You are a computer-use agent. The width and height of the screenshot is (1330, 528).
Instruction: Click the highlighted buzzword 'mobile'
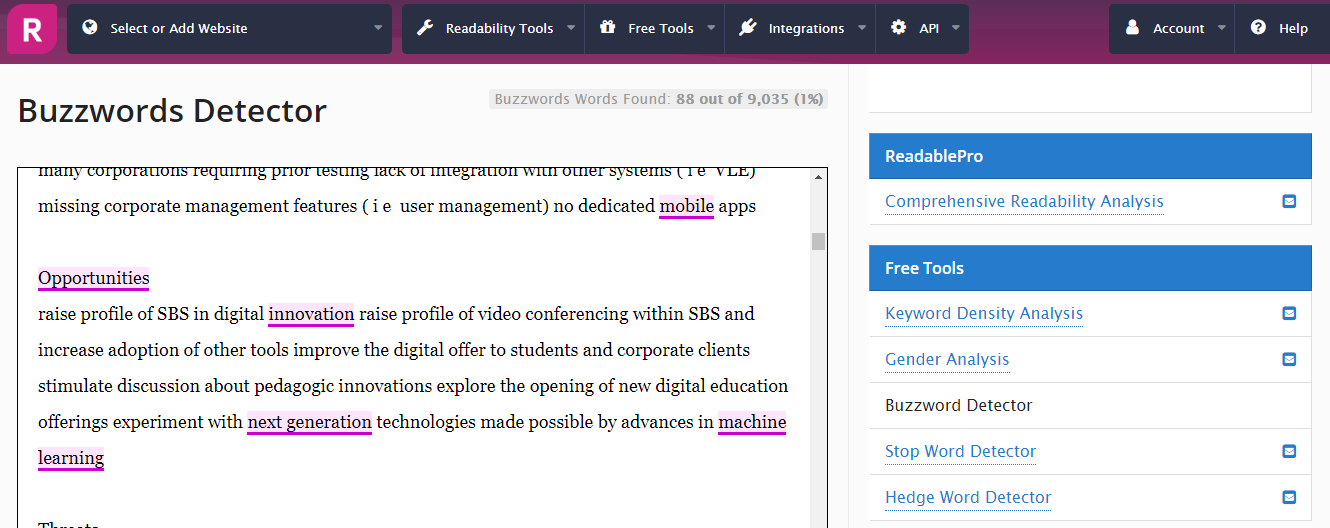click(686, 207)
